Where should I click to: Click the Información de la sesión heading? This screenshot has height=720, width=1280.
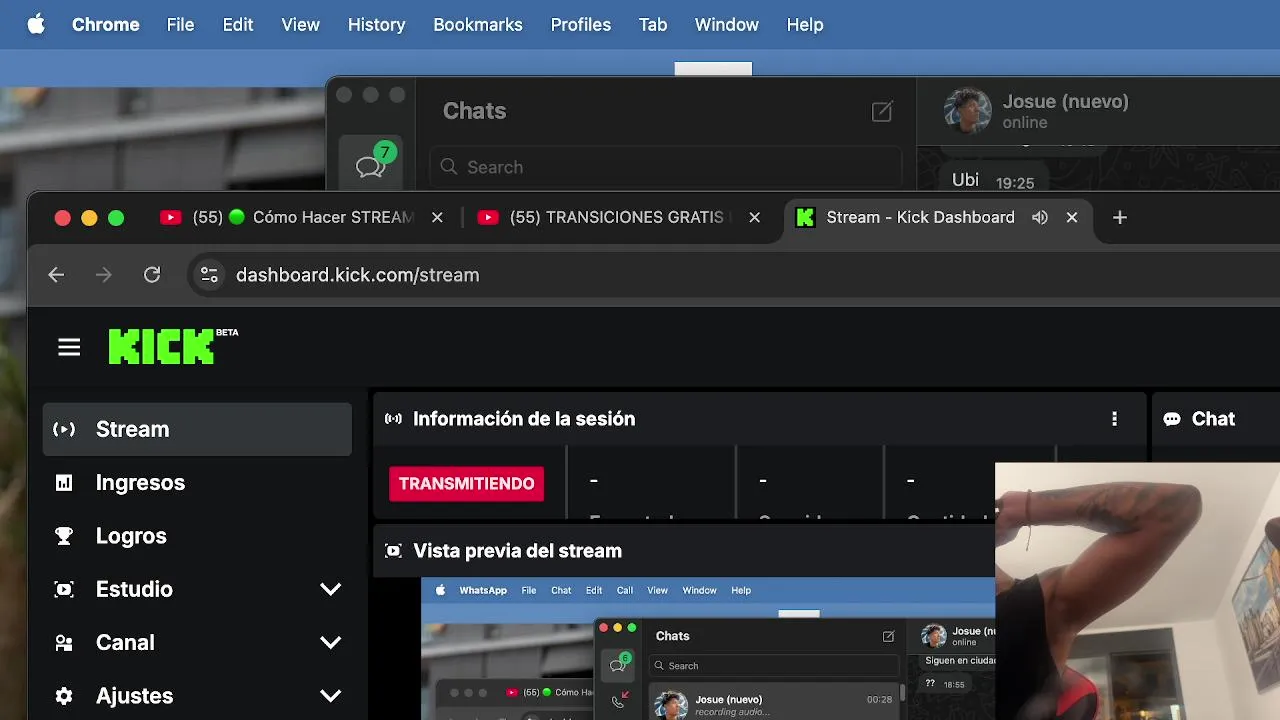click(x=524, y=419)
